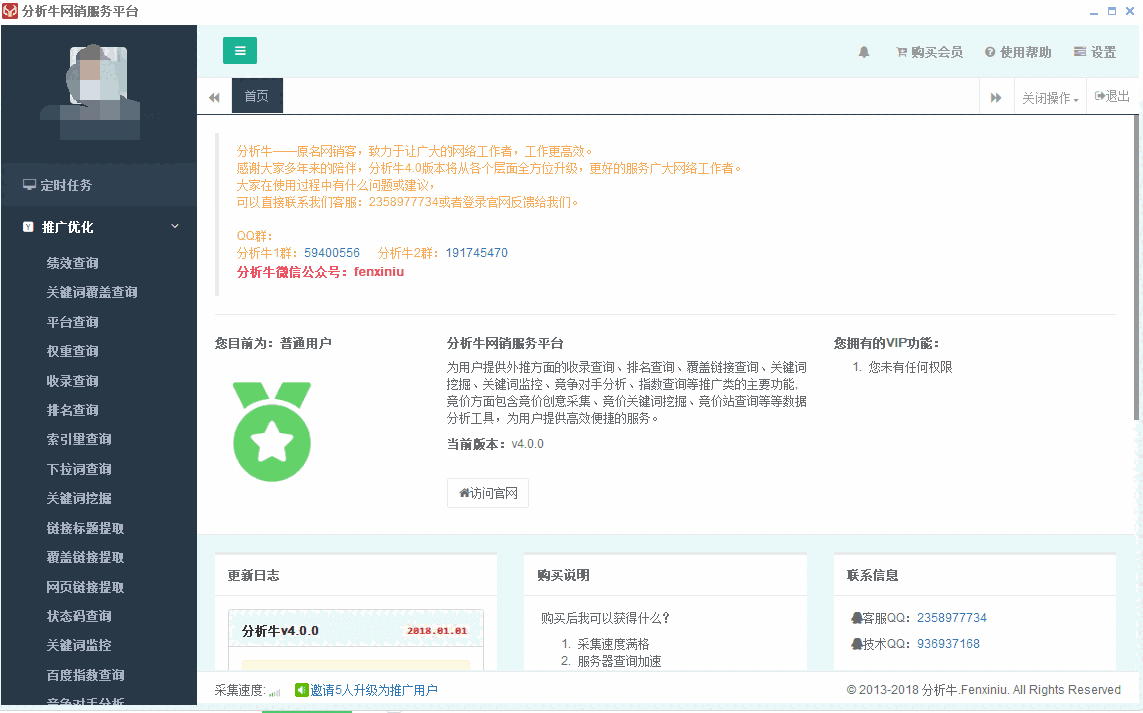This screenshot has height=713, width=1143.
Task: Open 使用帮助 via the question-mark icon
Action: tap(989, 52)
